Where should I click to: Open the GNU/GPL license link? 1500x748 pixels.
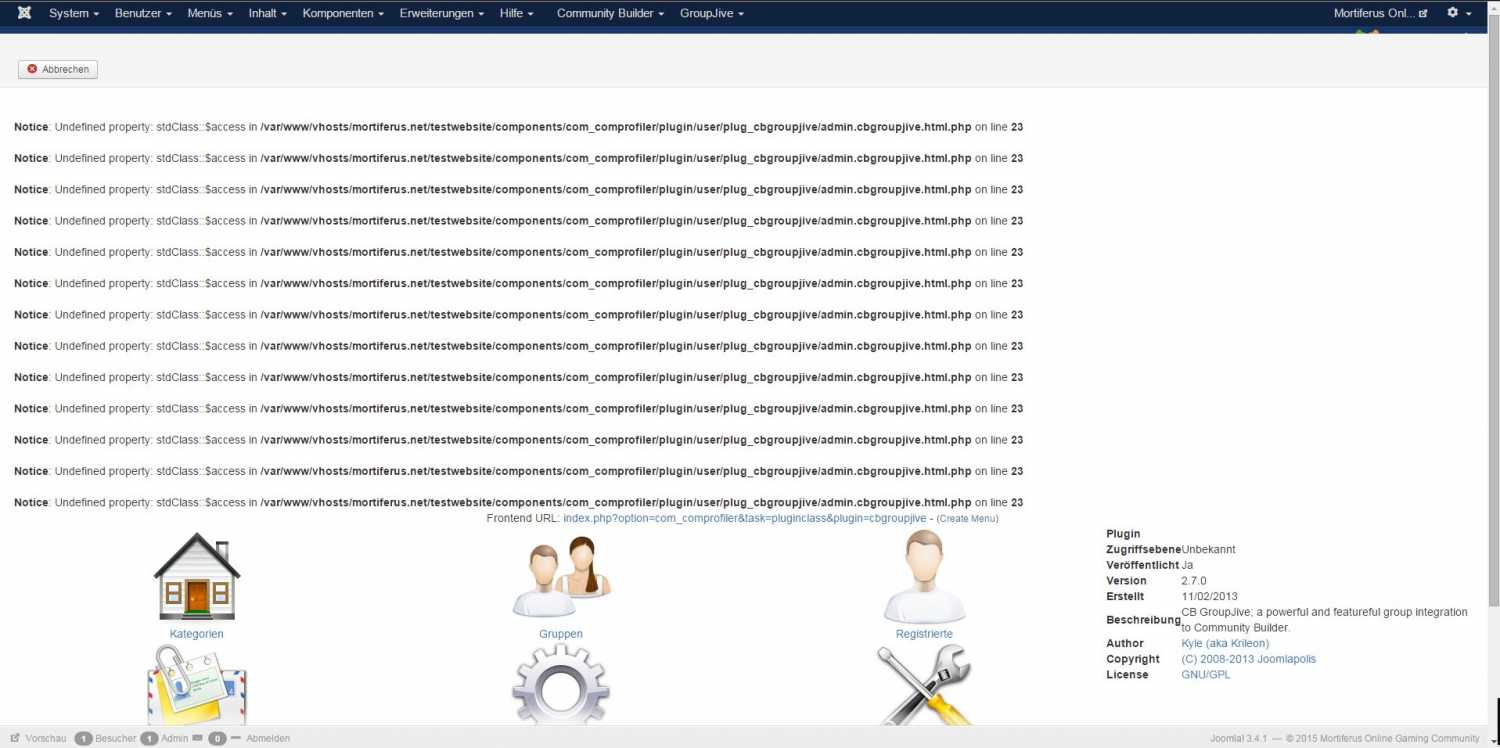(x=1206, y=675)
